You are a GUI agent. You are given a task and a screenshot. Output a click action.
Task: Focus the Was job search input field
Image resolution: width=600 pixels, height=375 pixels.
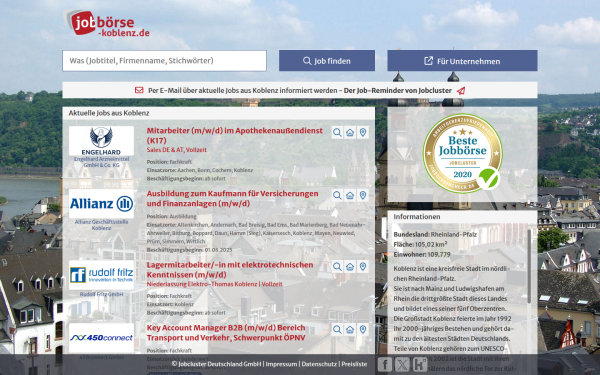click(x=165, y=60)
